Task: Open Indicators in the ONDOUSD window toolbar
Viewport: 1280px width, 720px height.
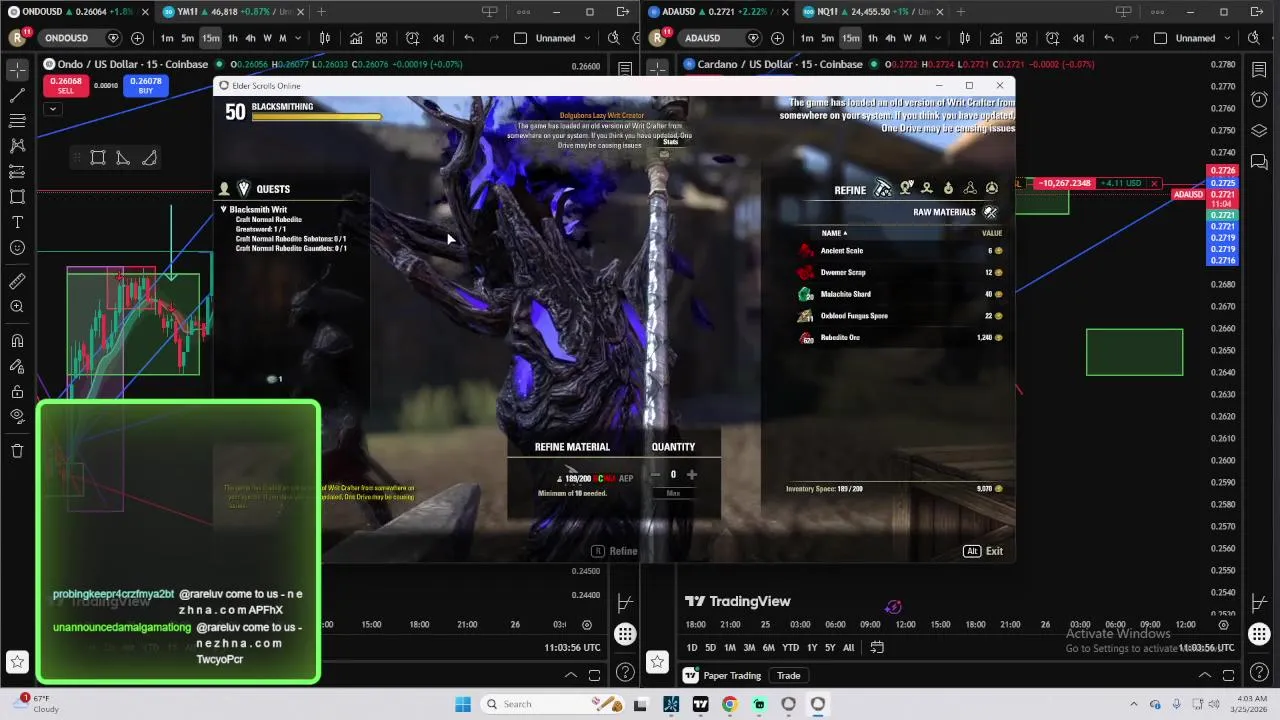Action: click(x=356, y=38)
